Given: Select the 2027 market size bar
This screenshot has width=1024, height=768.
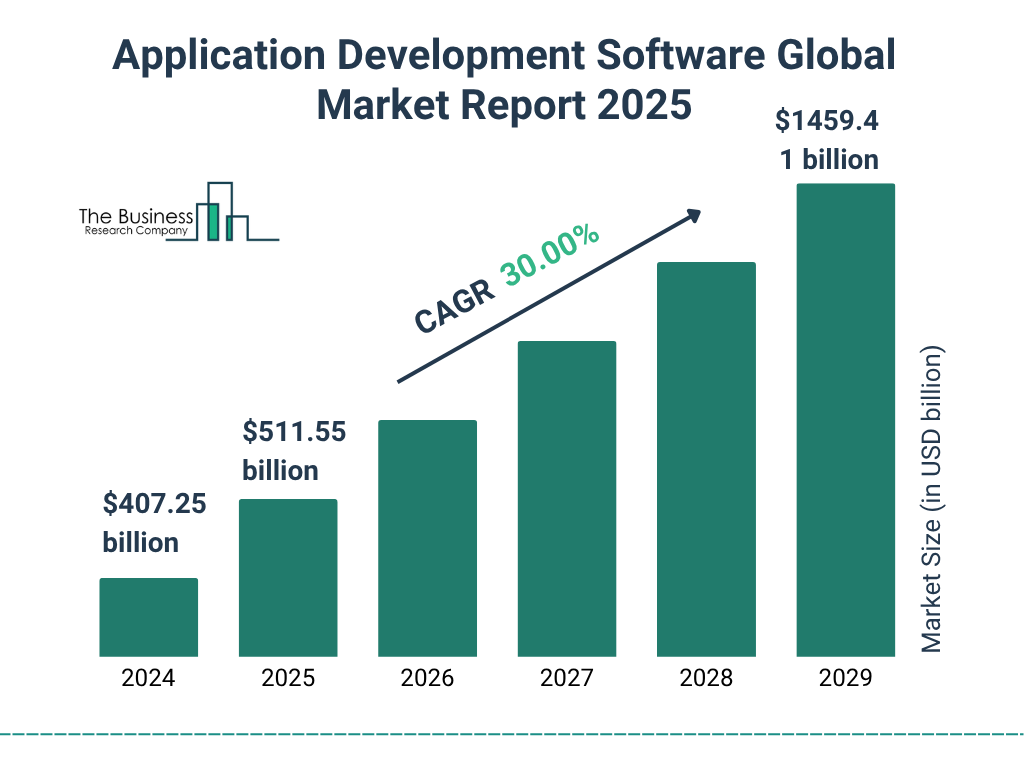Looking at the screenshot, I should [x=566, y=499].
